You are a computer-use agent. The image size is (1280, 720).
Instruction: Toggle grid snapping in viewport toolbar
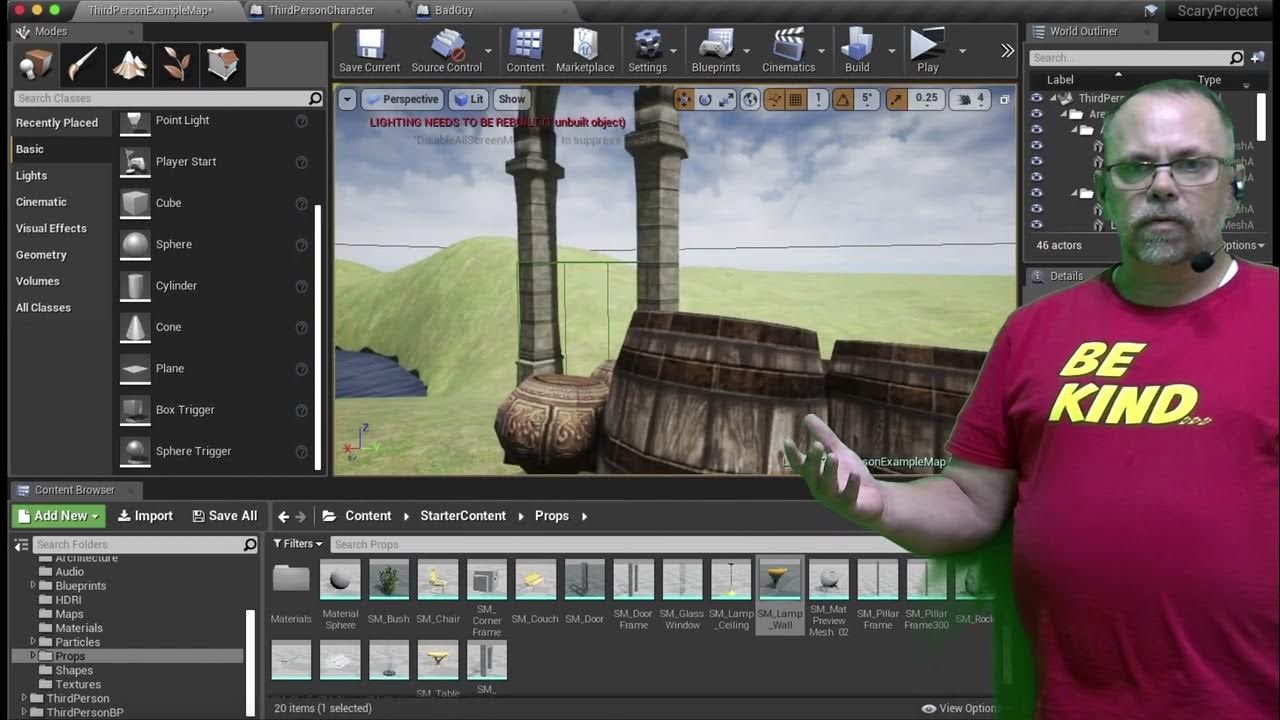(x=796, y=99)
